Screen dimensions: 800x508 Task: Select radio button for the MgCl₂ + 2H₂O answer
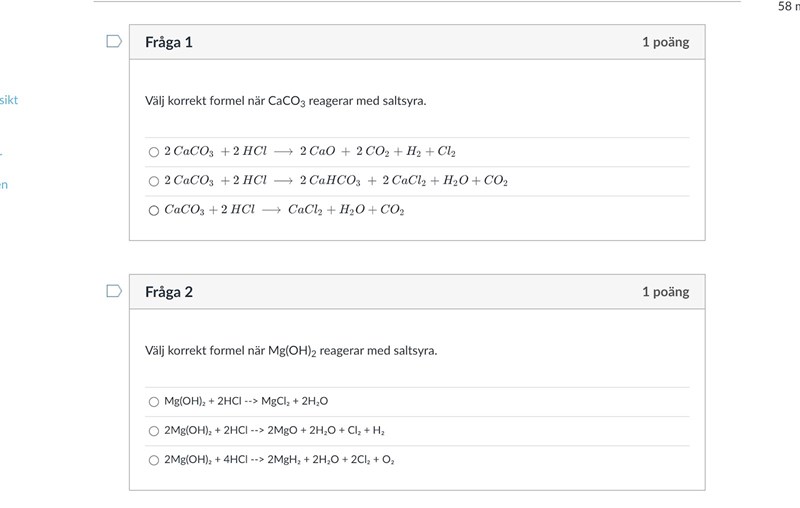(x=154, y=401)
